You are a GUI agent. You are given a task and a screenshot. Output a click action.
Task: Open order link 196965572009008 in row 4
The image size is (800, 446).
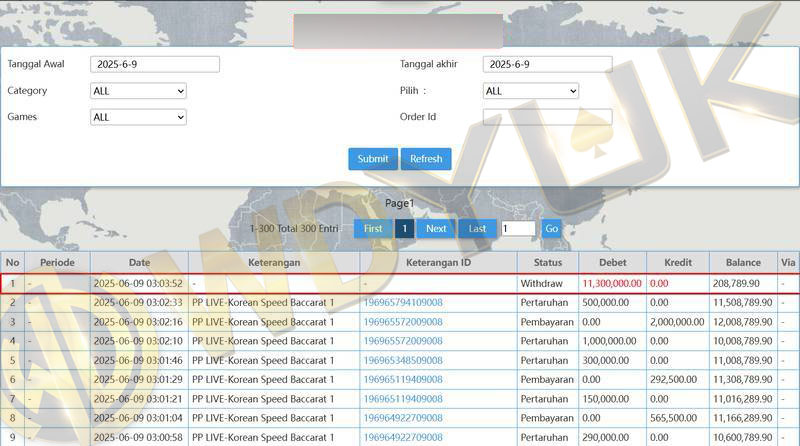point(403,341)
